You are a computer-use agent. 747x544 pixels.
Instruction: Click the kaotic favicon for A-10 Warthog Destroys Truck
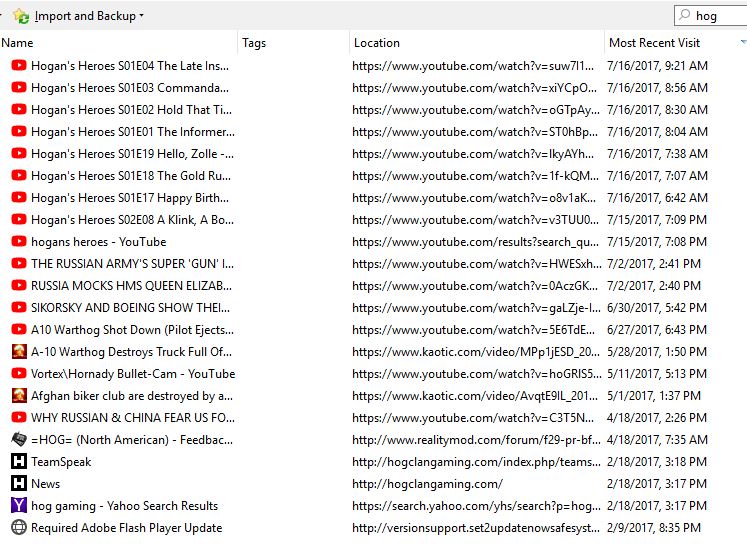coord(19,351)
